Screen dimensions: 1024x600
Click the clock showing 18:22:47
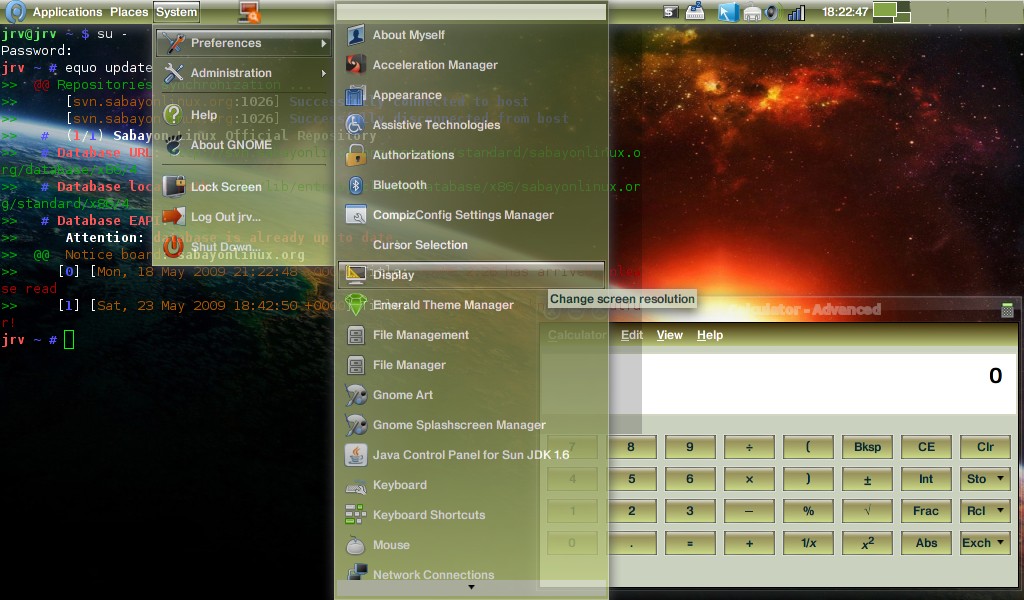coord(845,12)
